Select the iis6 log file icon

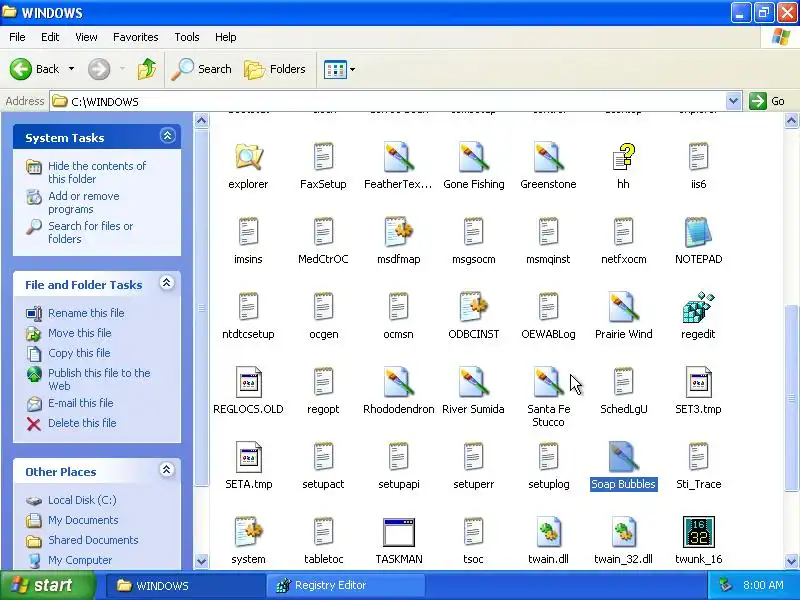pos(698,157)
